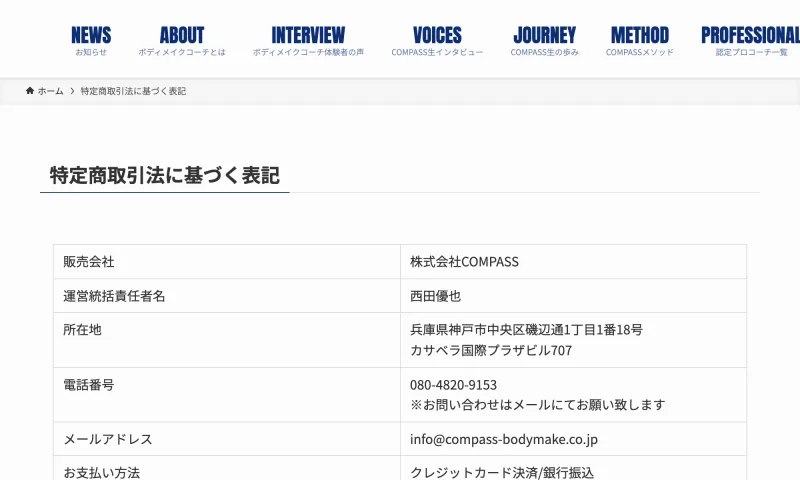Click the 電話番号 label cell
The height and width of the screenshot is (480, 800).
pyautogui.click(x=227, y=395)
